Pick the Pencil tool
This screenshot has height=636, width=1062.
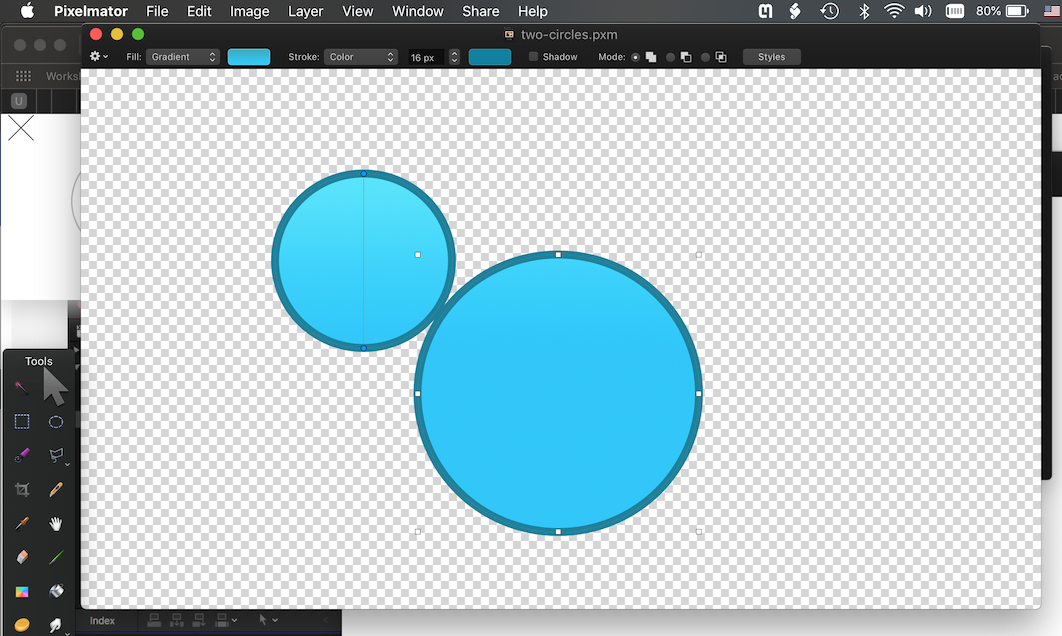coord(56,489)
